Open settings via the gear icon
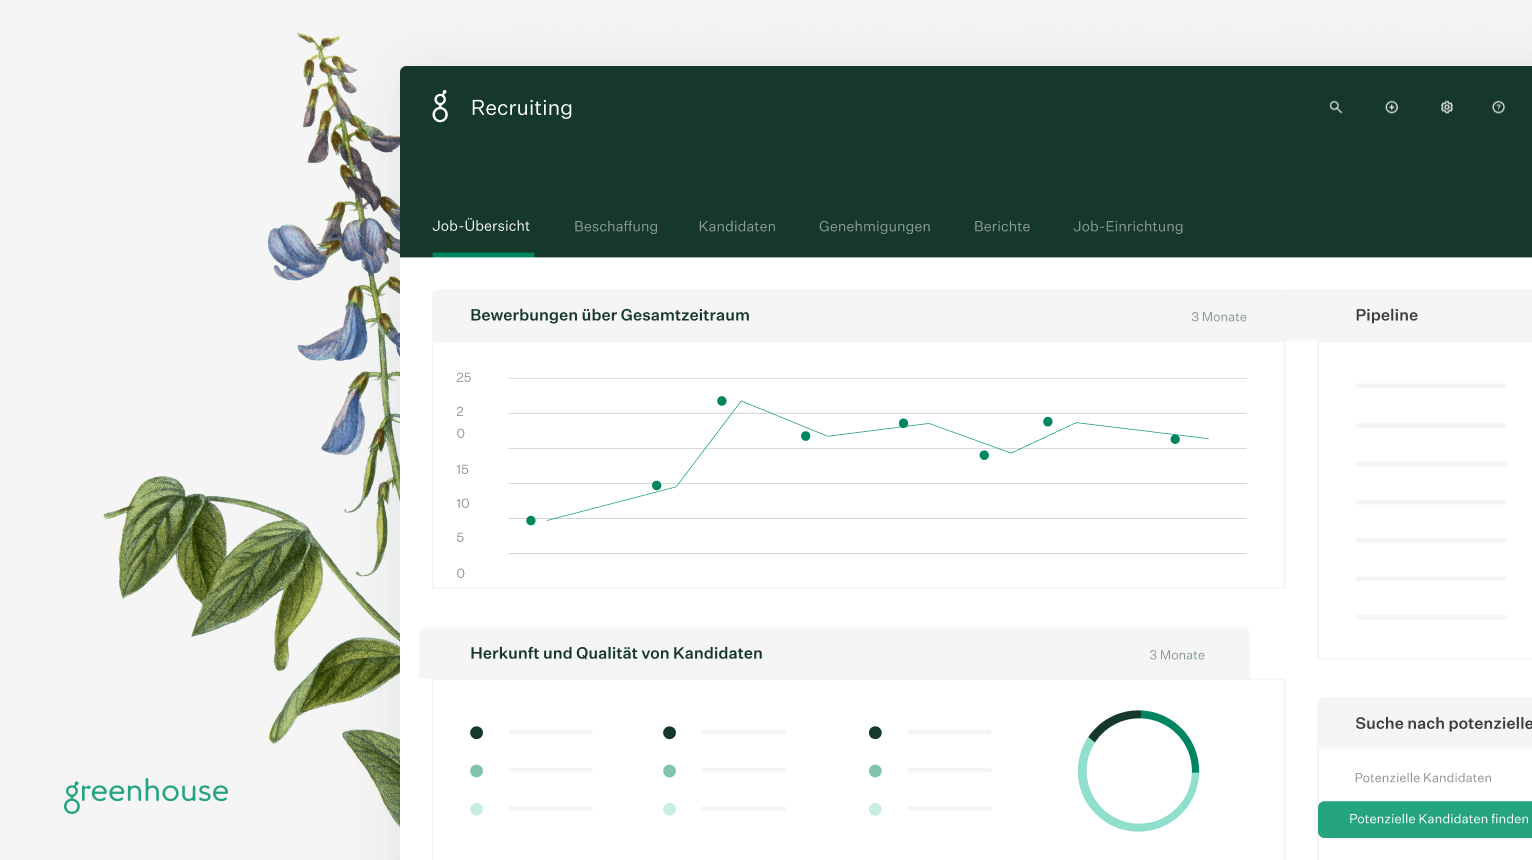1532x860 pixels. [x=1446, y=107]
